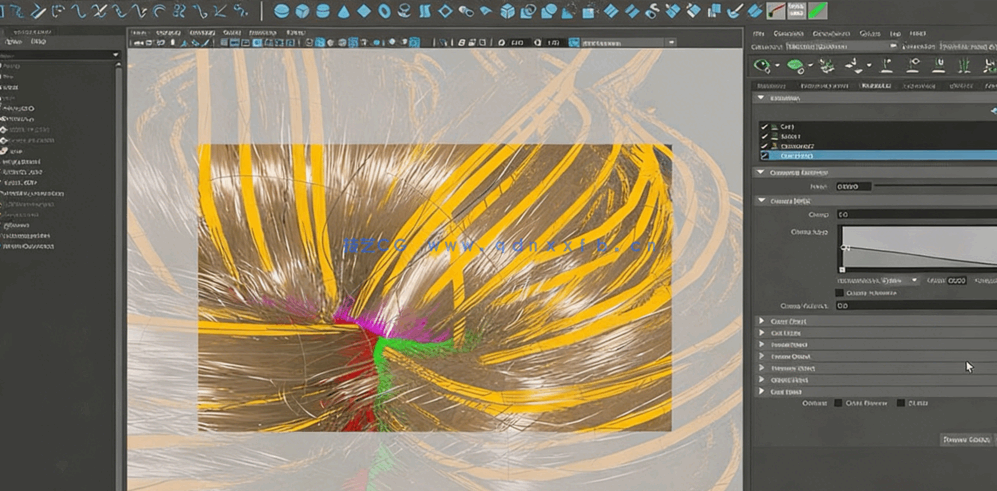
Task: Collapse the top expanded section containing the list
Action: pyautogui.click(x=762, y=98)
